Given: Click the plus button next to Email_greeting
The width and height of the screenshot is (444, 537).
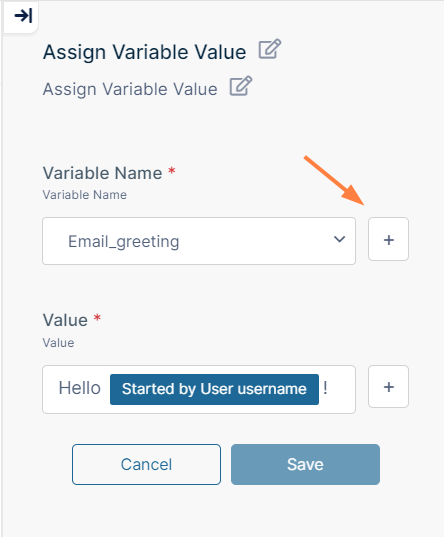Looking at the screenshot, I should pos(388,239).
